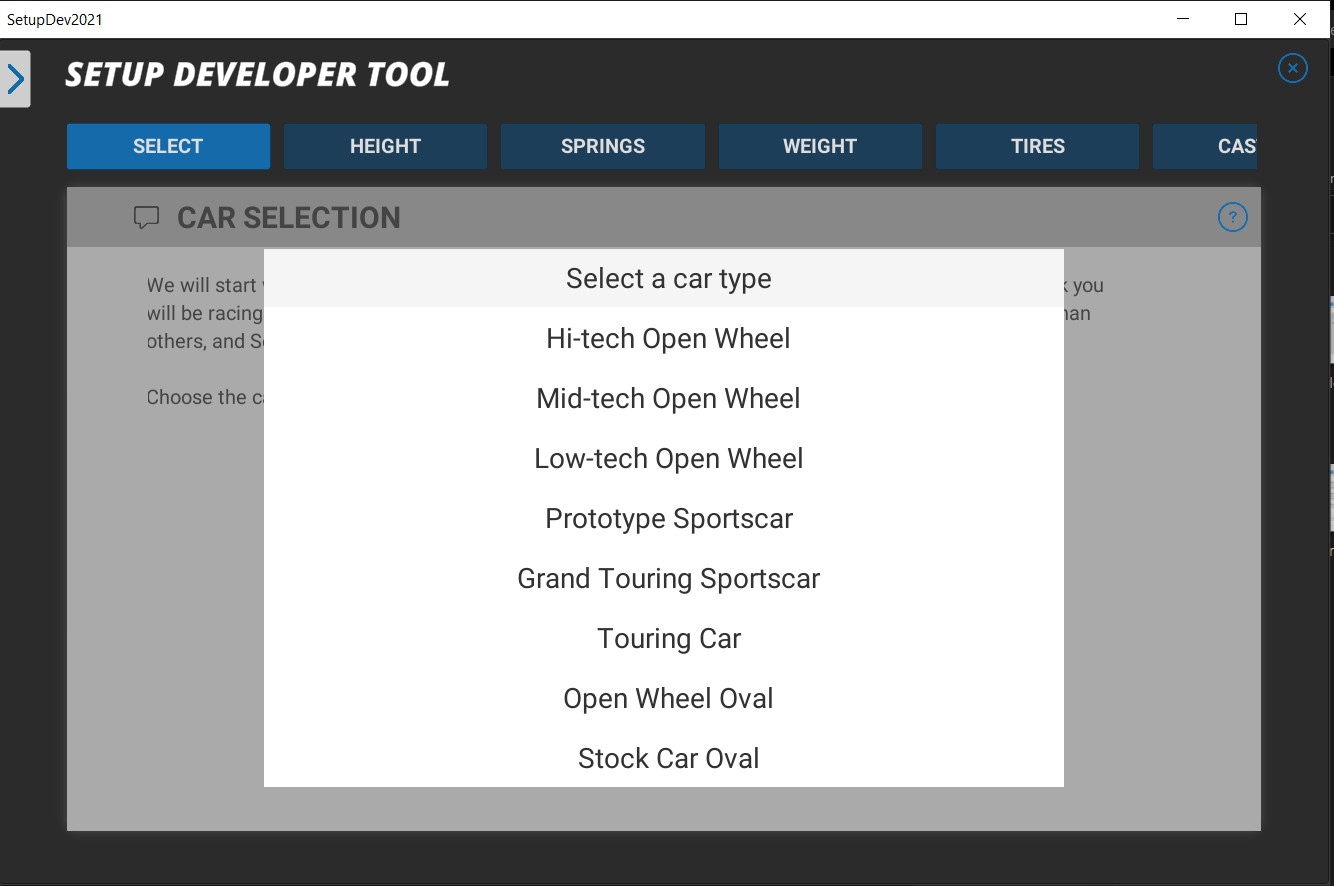Screen dimensions: 1334x886
Task: Open the SPRINGS tab
Action: click(x=602, y=146)
